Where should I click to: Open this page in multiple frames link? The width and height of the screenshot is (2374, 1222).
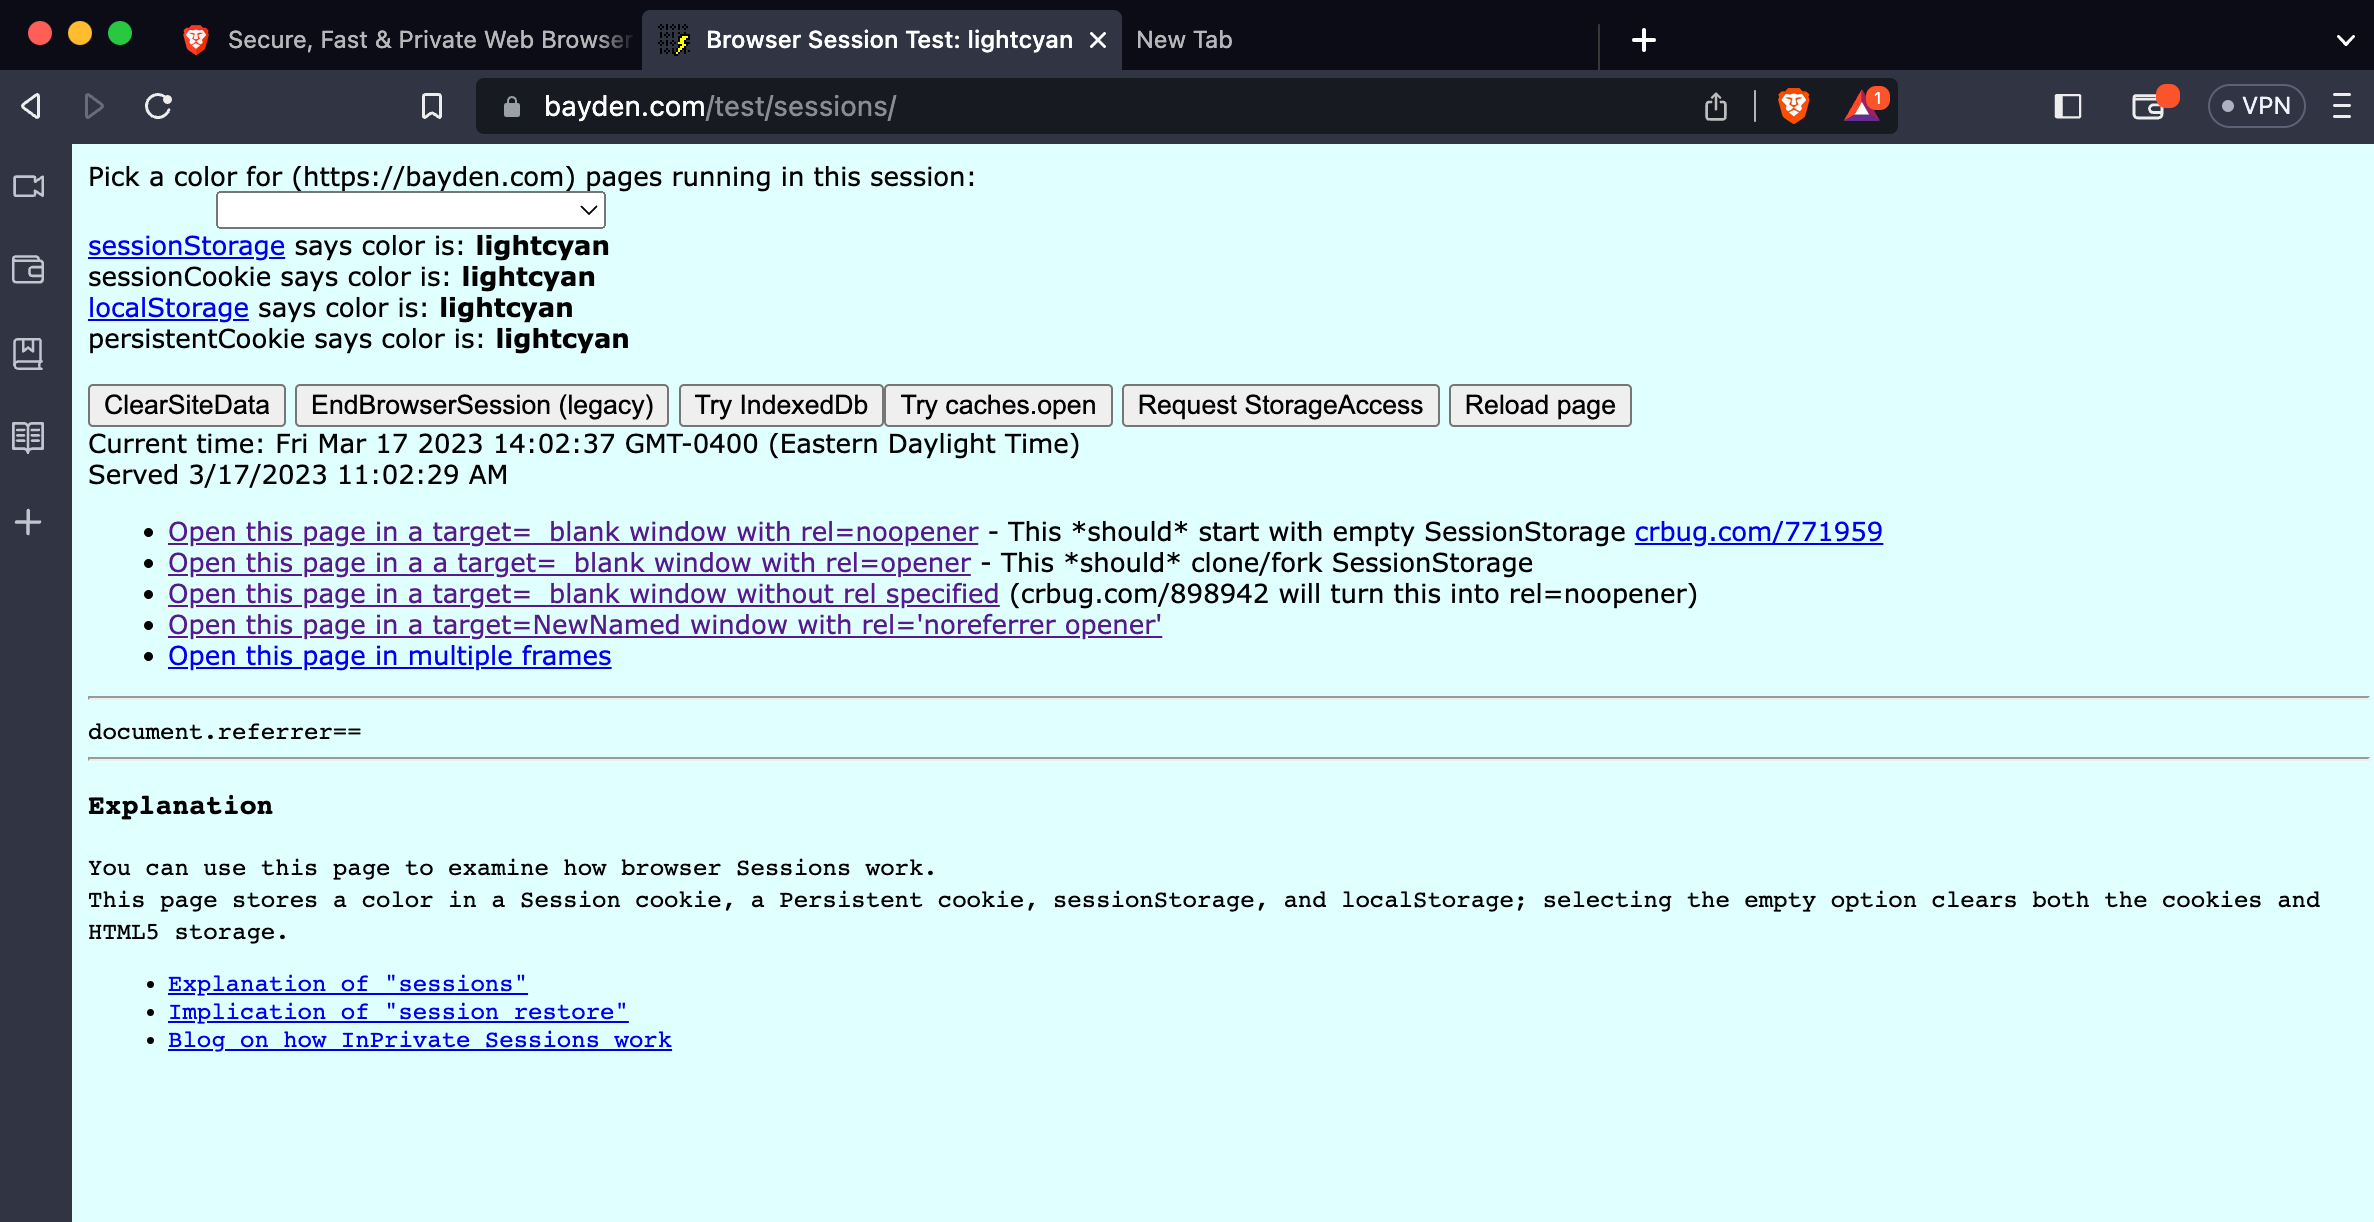click(389, 656)
